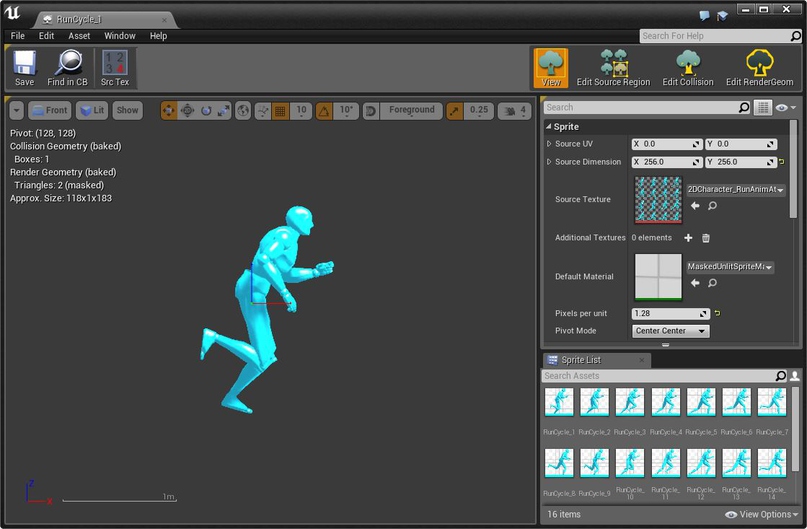Add element to Additional Textures
Image resolution: width=807 pixels, height=529 pixels.
pos(688,238)
